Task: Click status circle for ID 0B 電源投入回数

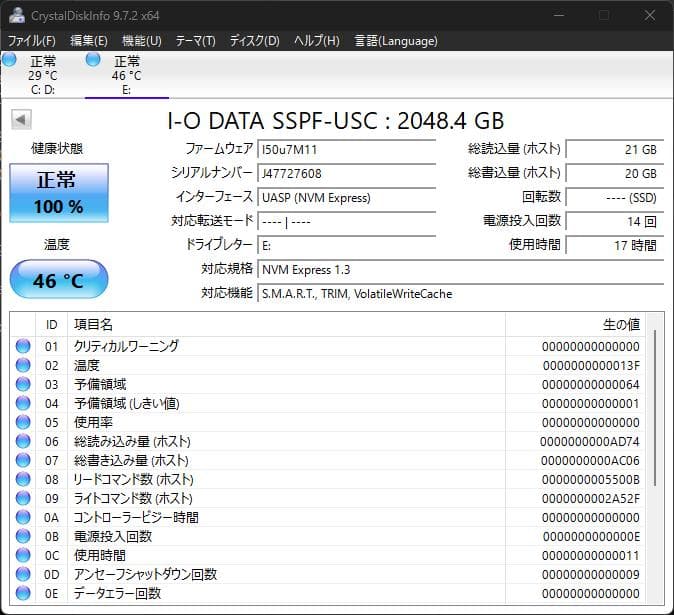Action: [x=23, y=536]
